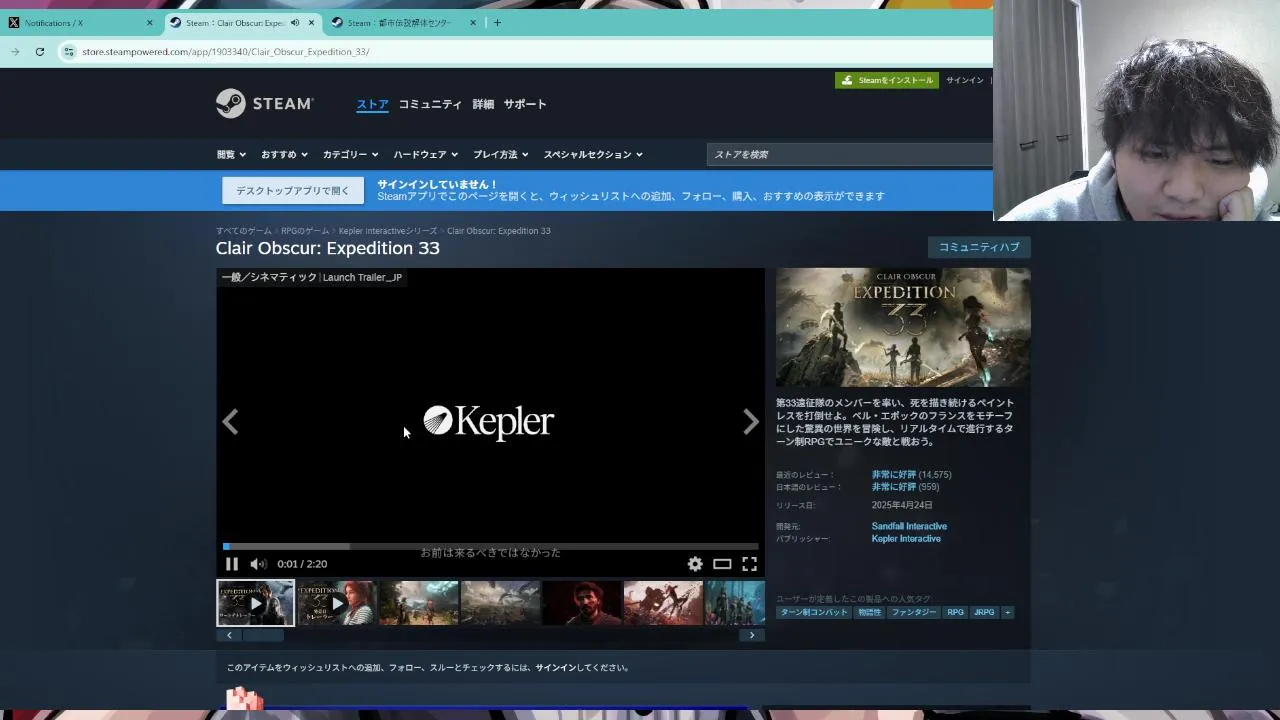
Task: Enter fullscreen video mode
Action: (x=749, y=564)
